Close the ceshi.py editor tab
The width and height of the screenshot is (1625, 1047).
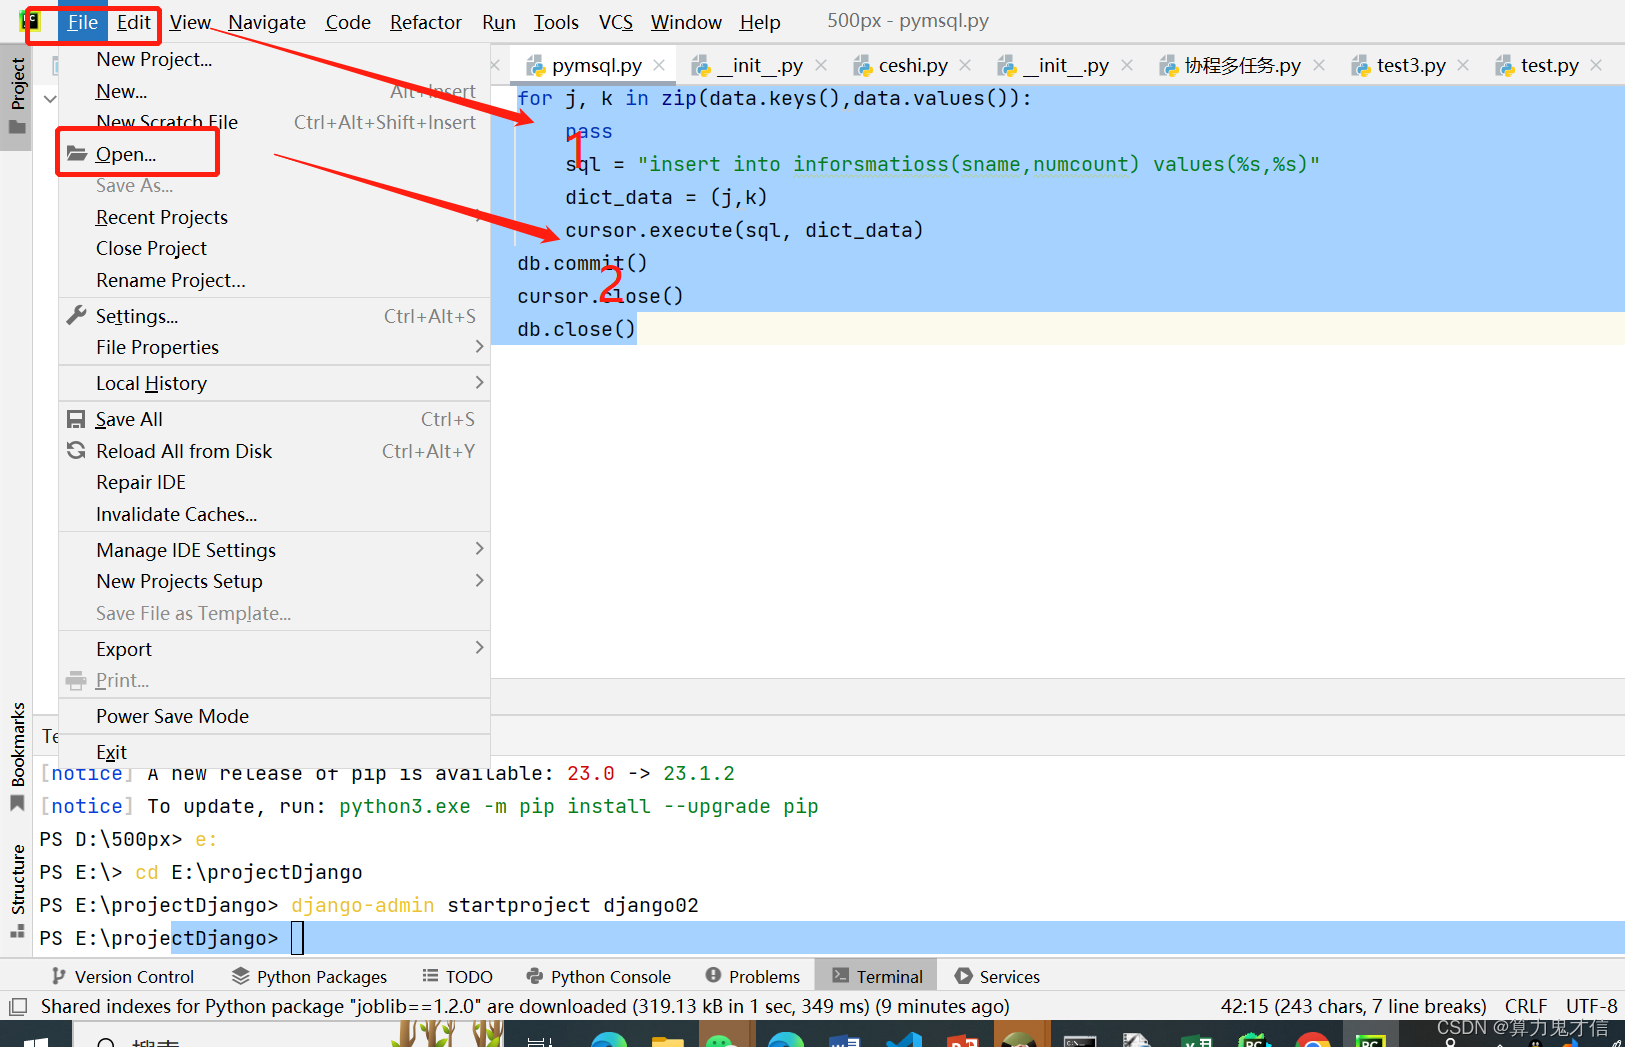(964, 64)
